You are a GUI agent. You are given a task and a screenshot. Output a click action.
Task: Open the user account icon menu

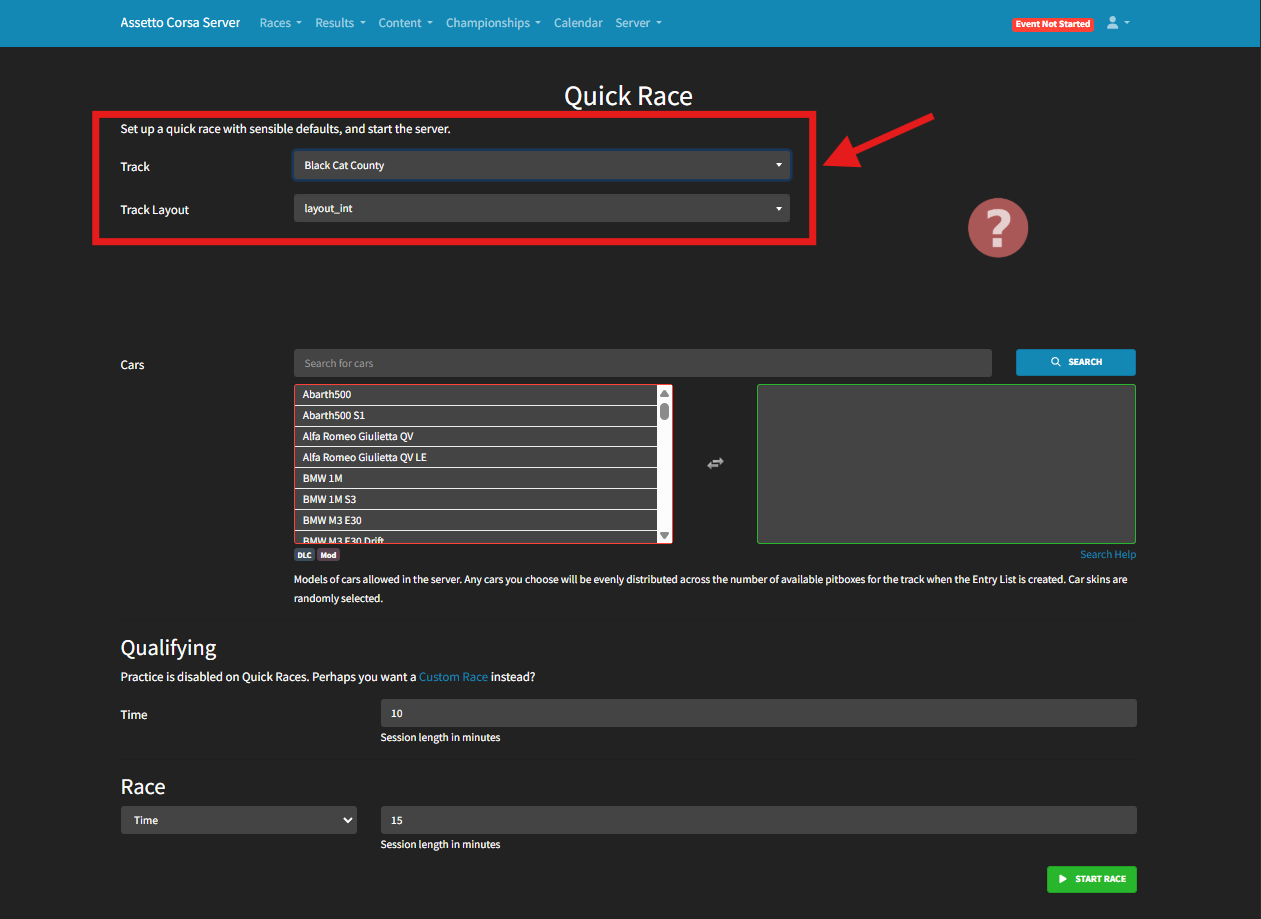click(x=1117, y=23)
